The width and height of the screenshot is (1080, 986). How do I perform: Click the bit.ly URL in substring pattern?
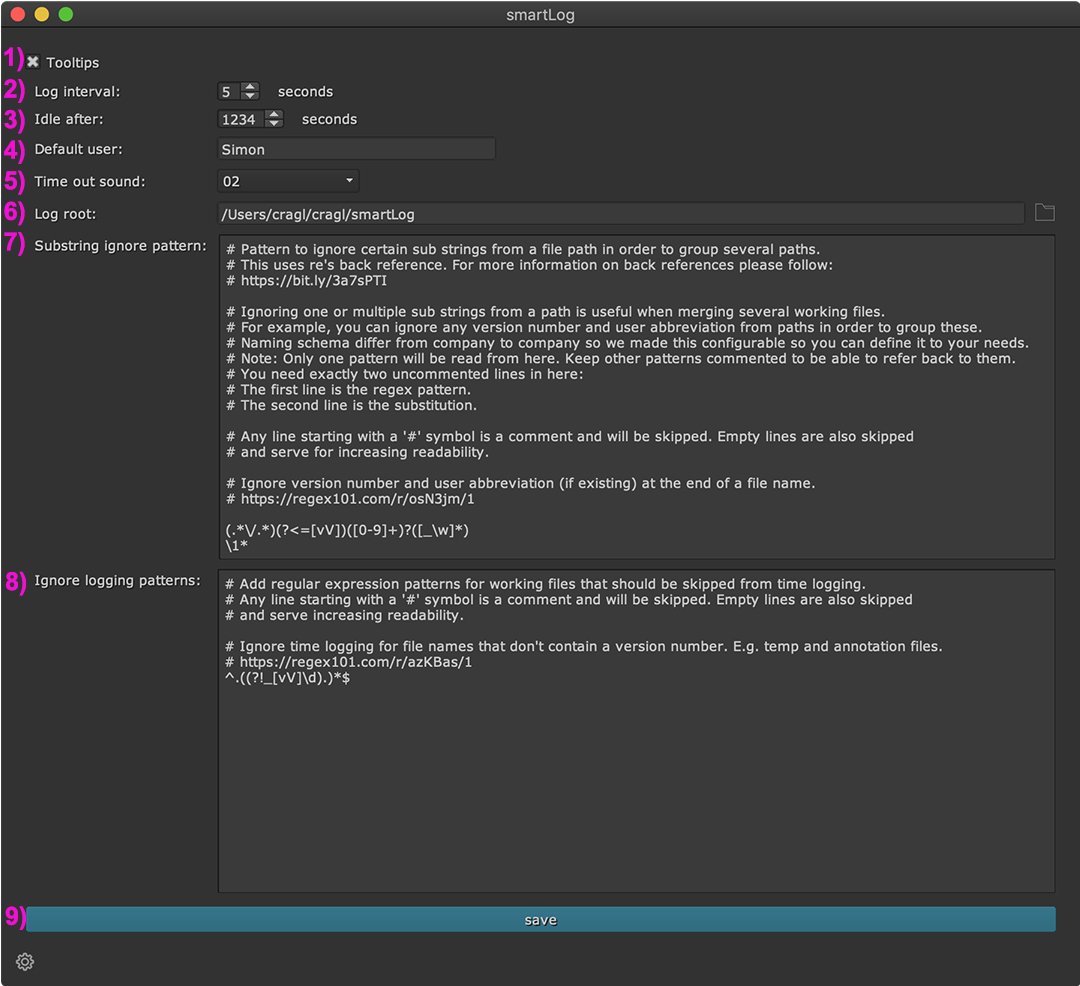click(x=314, y=281)
